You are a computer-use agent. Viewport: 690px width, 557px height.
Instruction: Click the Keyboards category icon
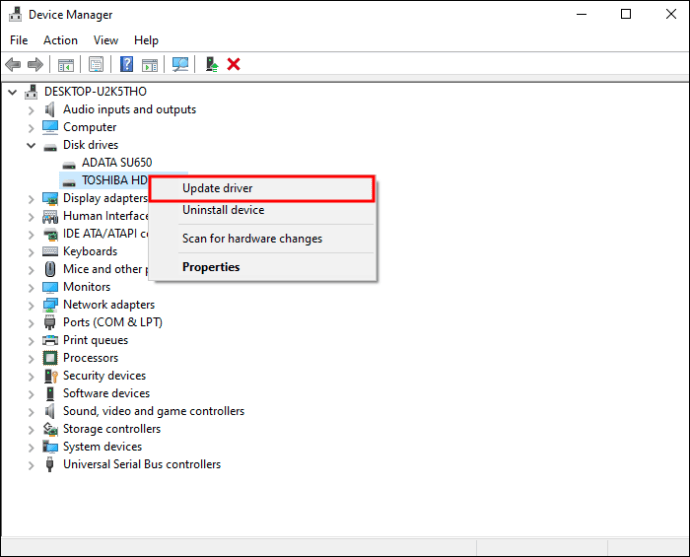[50, 251]
